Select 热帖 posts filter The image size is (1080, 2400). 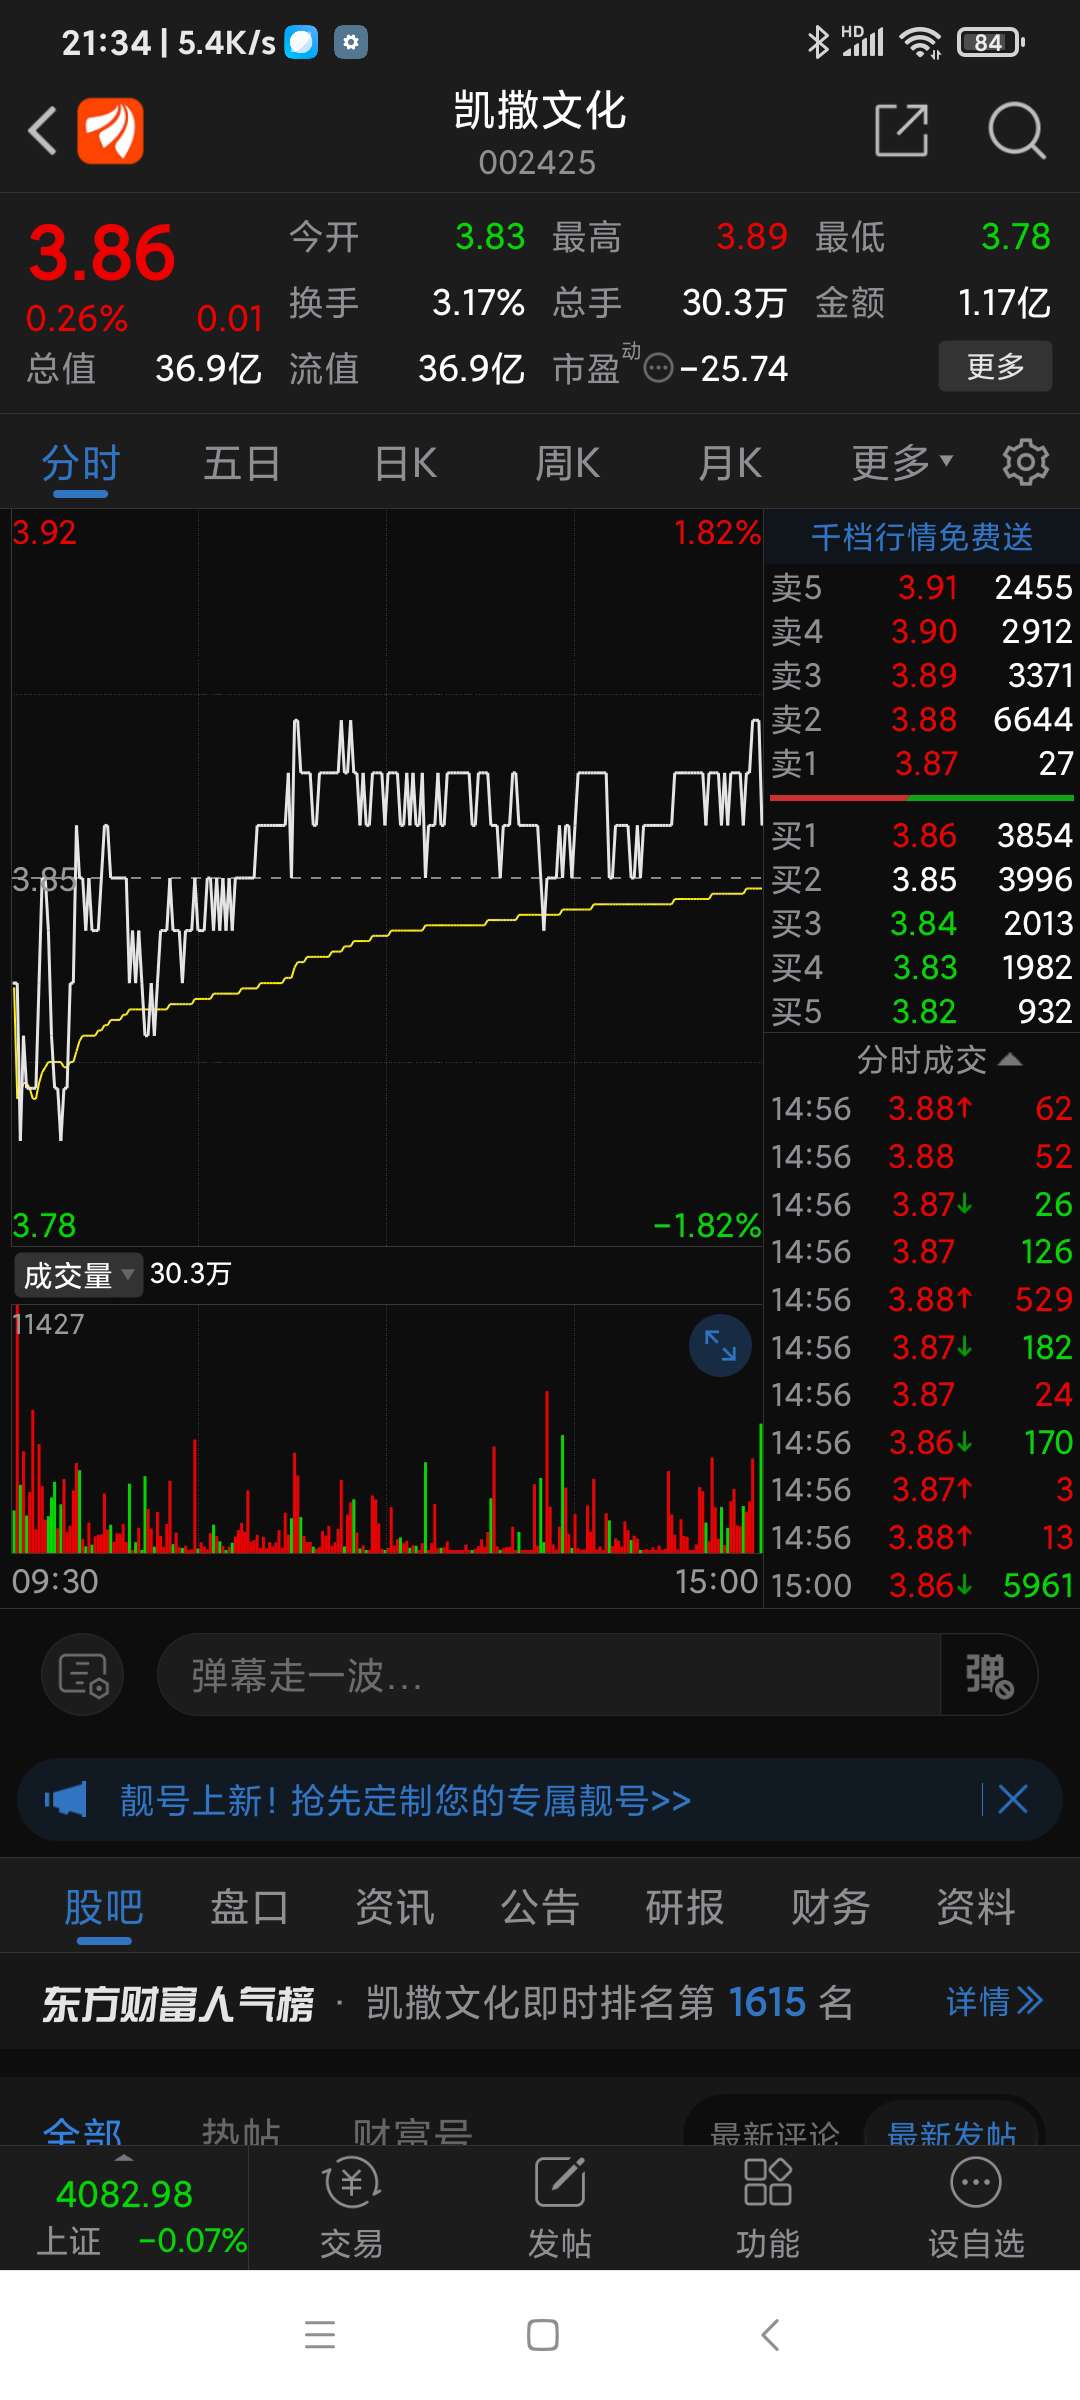(241, 2131)
